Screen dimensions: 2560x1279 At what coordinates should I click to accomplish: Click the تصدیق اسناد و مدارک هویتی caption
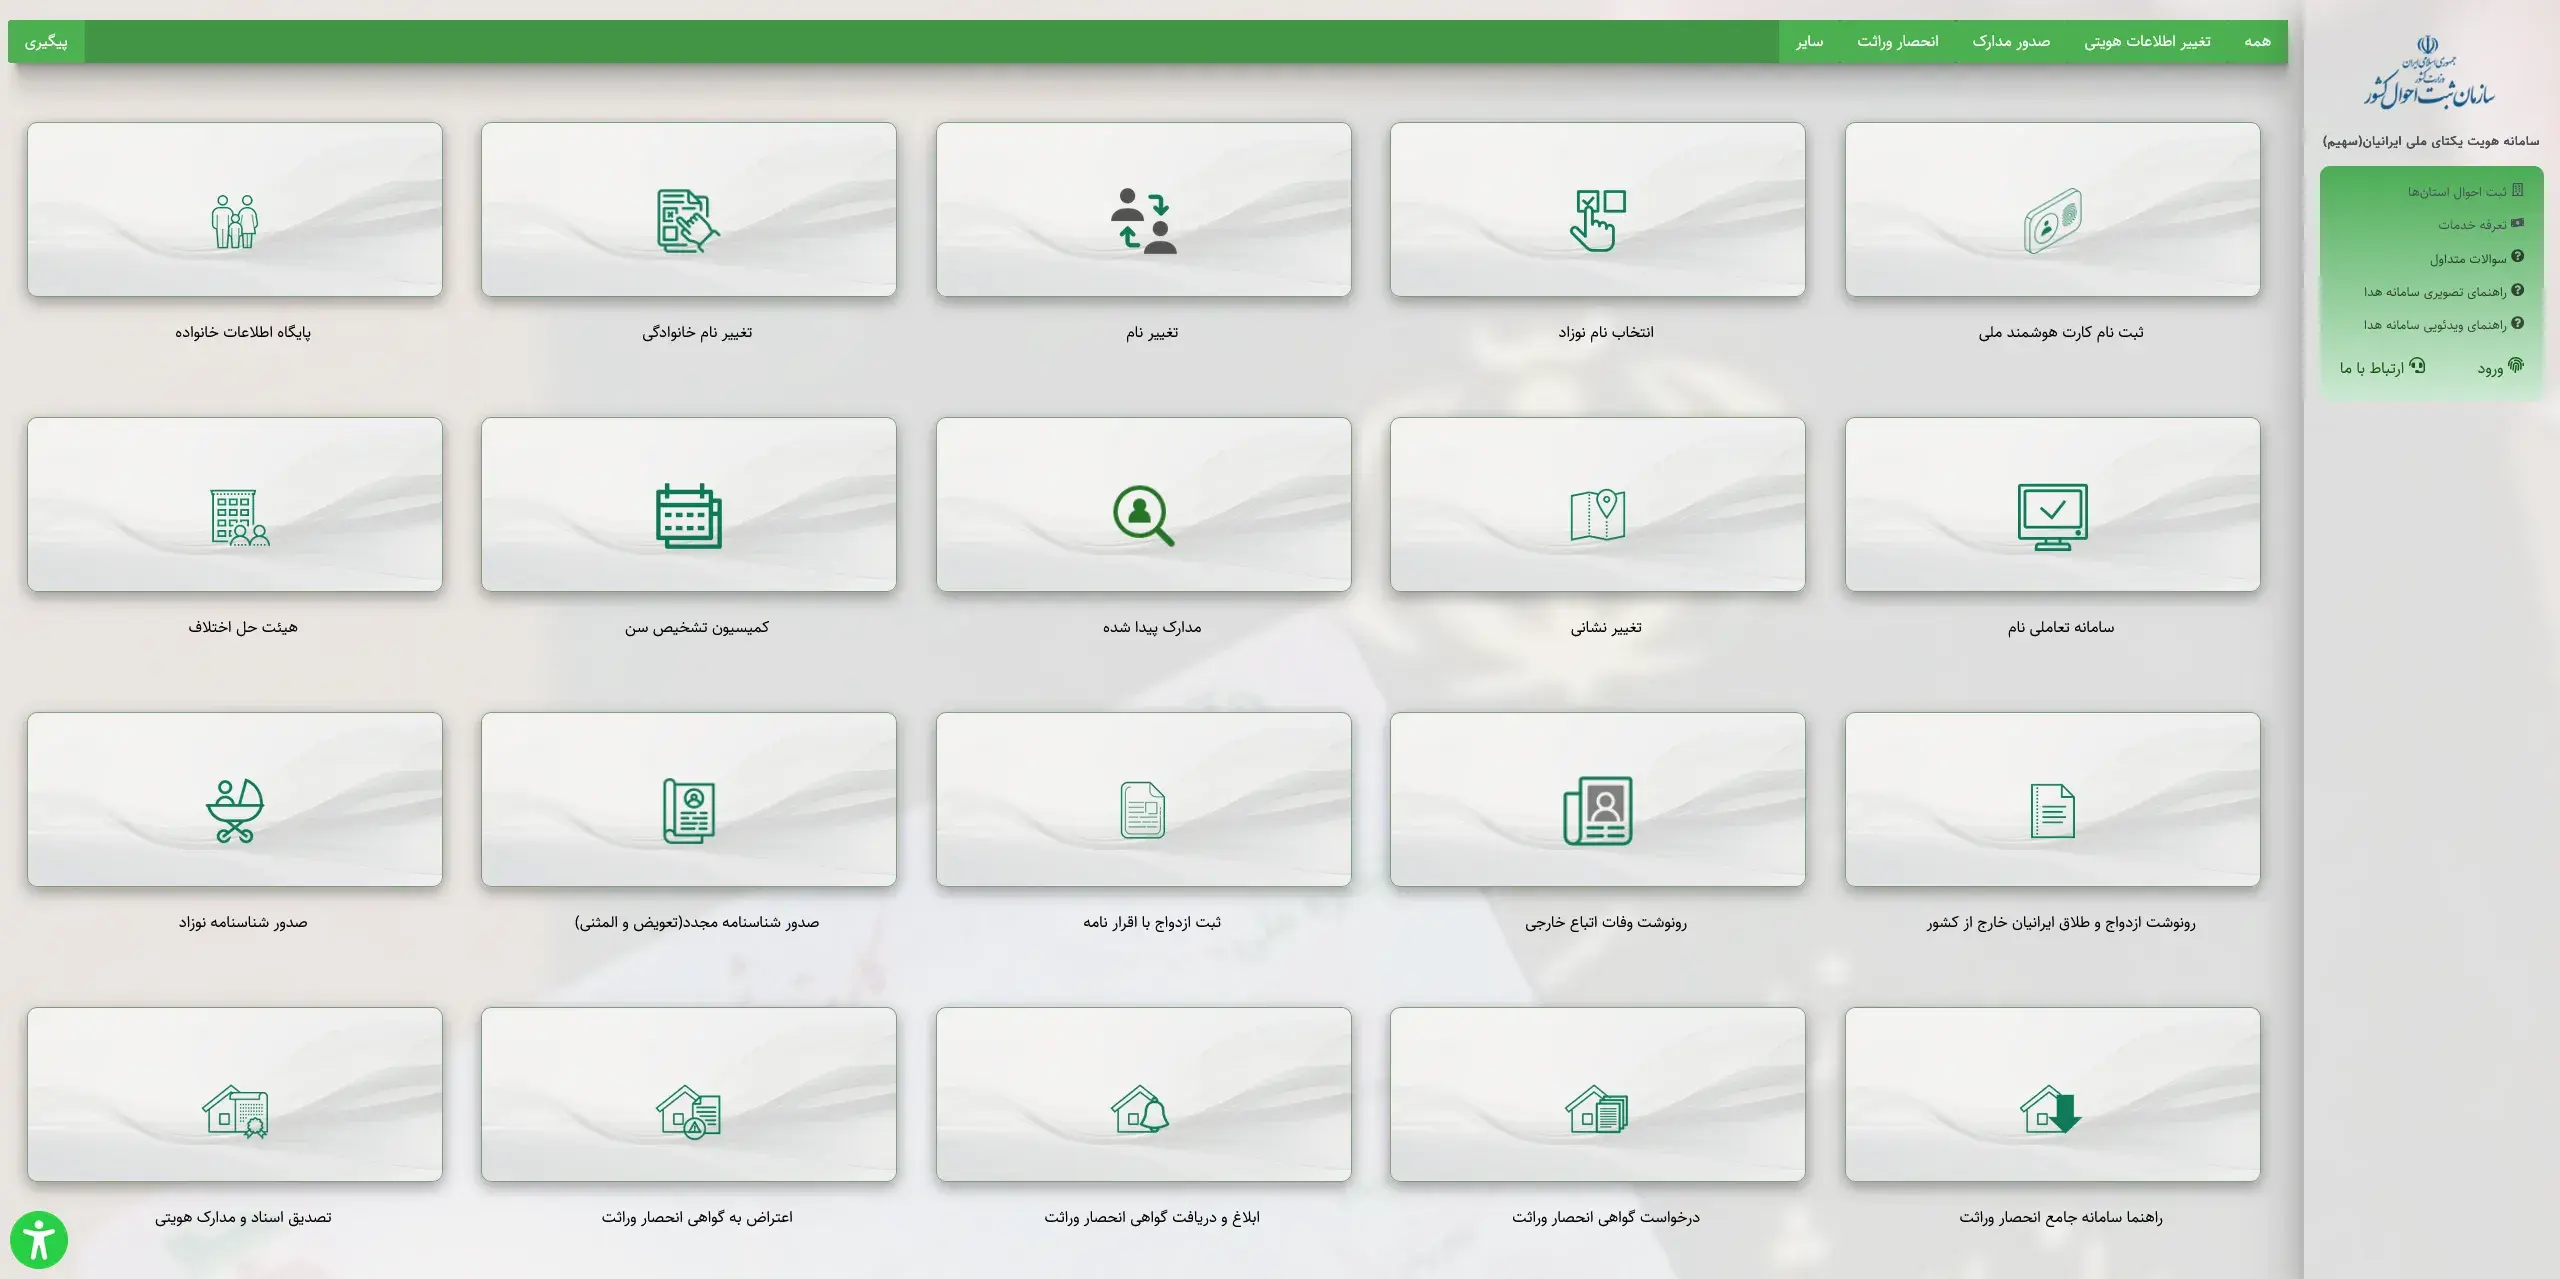pos(243,1217)
